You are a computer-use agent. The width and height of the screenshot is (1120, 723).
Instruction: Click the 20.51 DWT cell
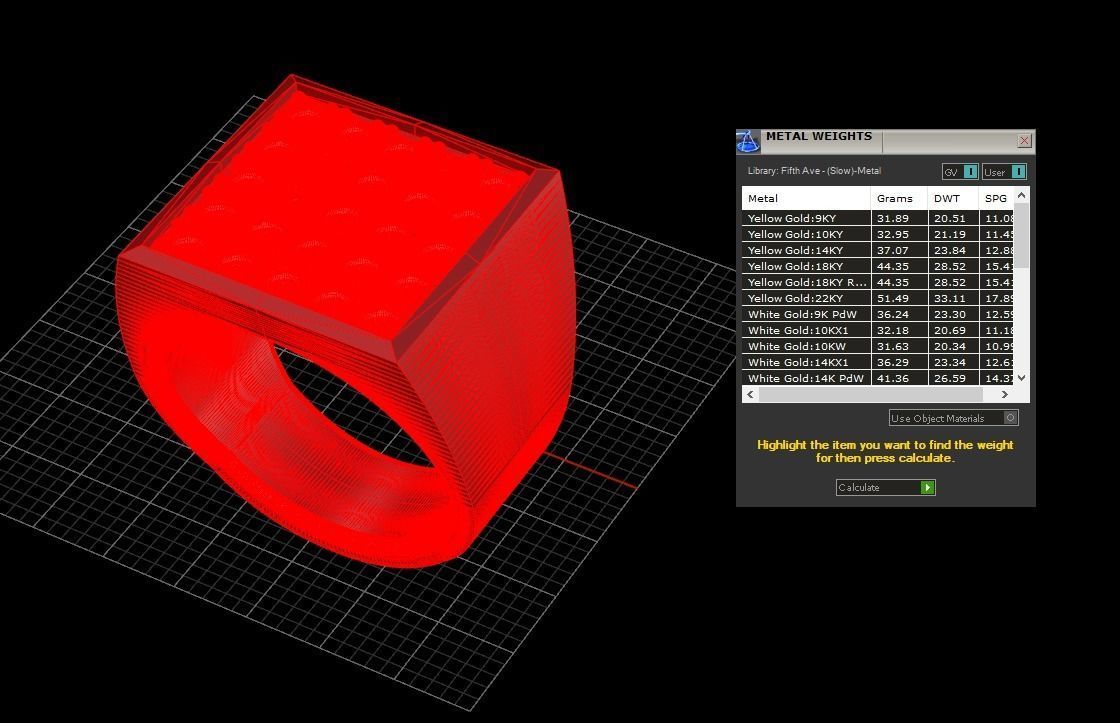(954, 218)
